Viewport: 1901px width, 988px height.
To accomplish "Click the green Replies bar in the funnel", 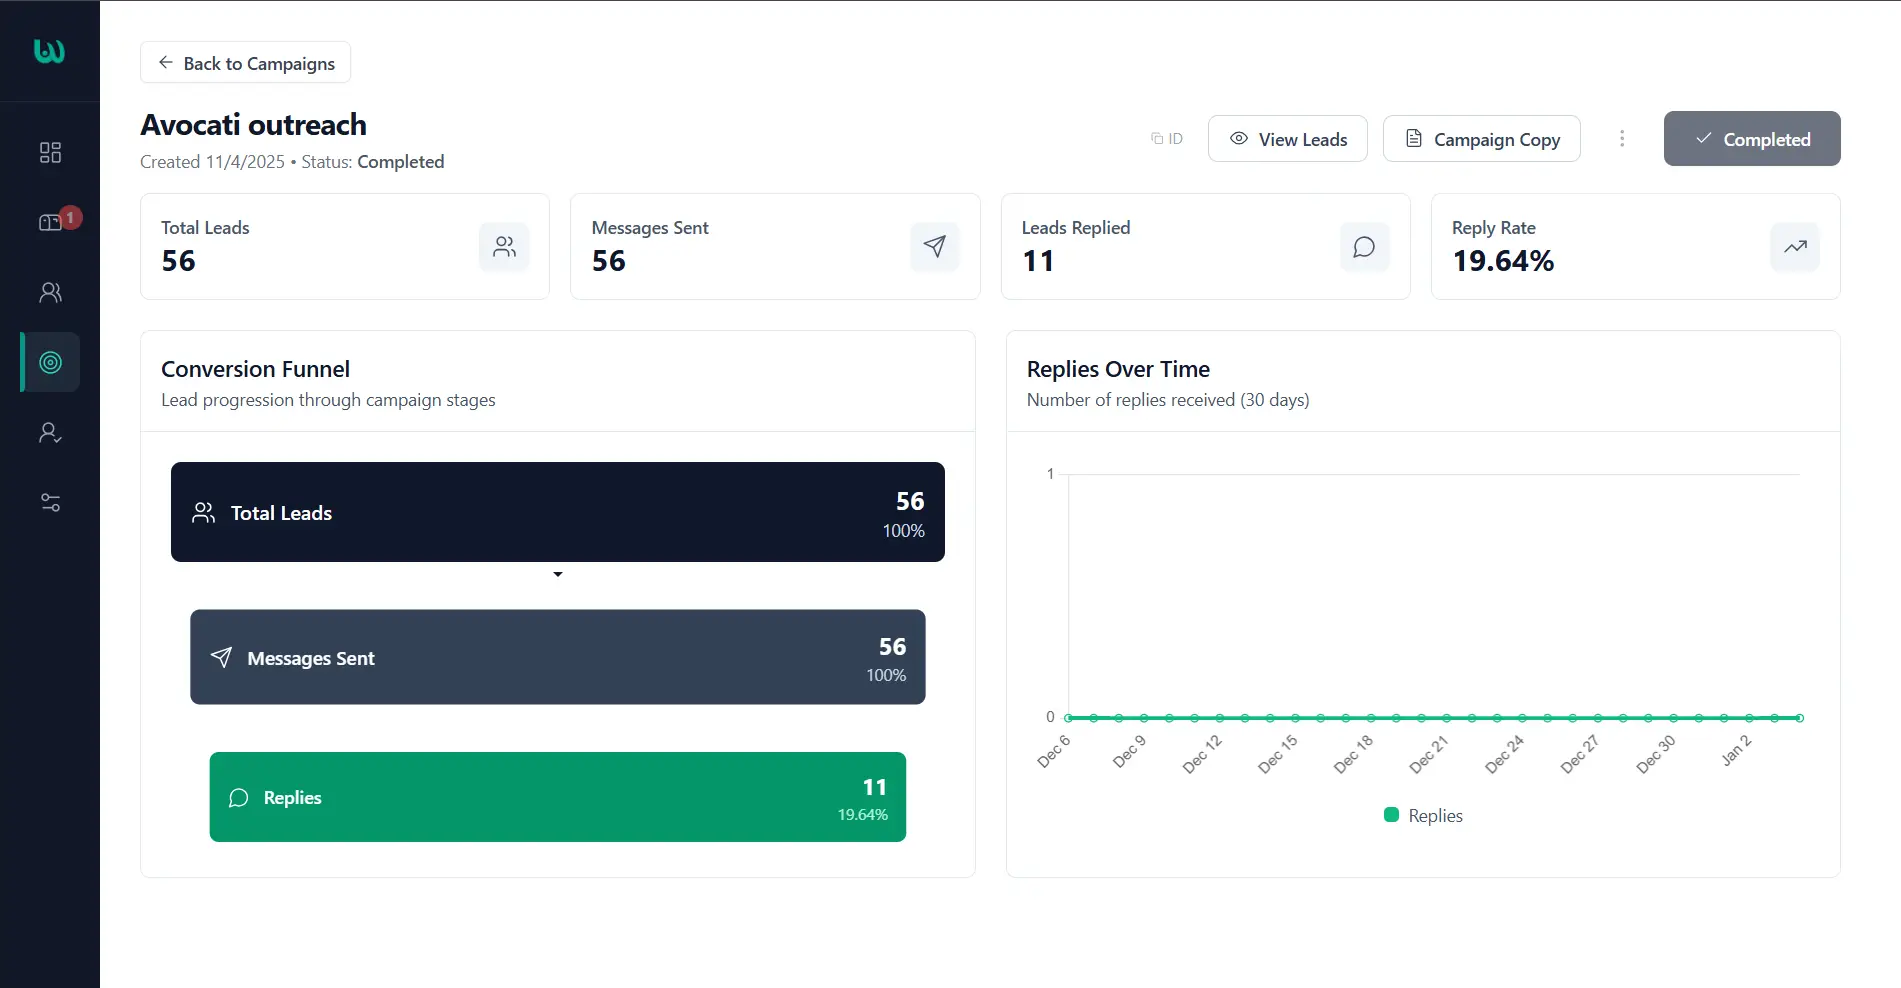I will [557, 797].
